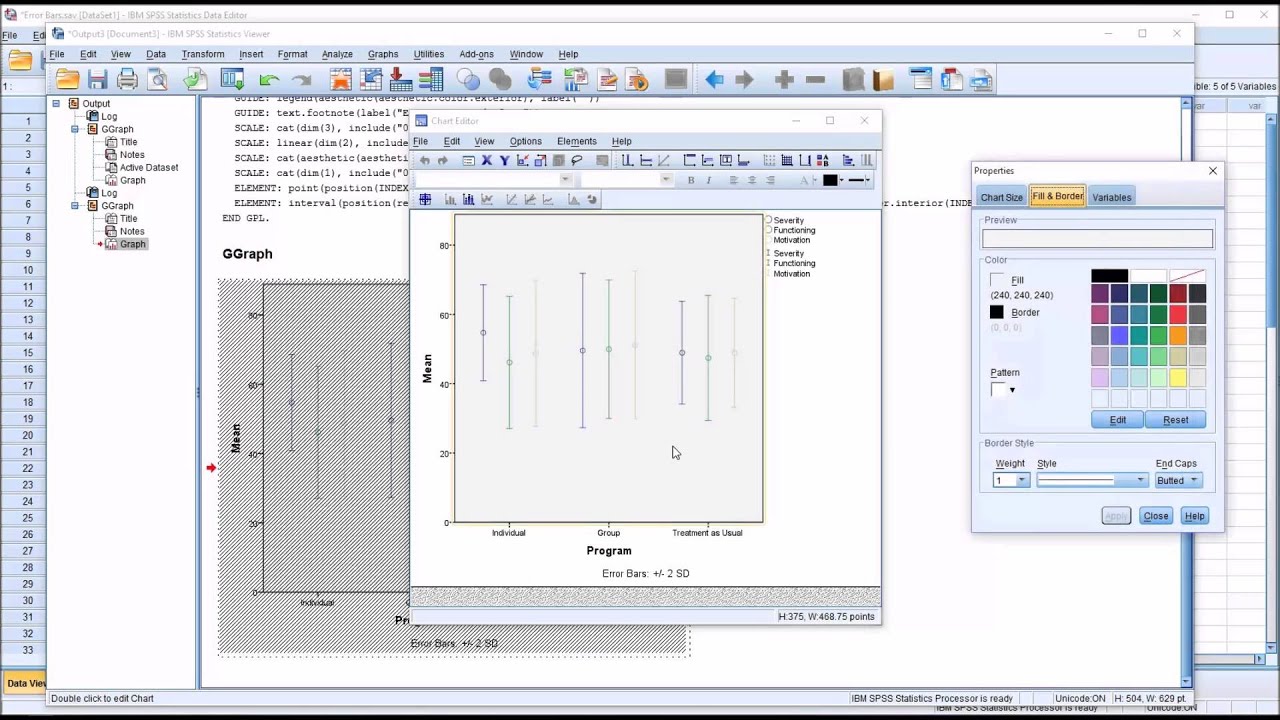The width and height of the screenshot is (1280, 720).
Task: Select the Border color box in Properties
Action: pos(997,312)
